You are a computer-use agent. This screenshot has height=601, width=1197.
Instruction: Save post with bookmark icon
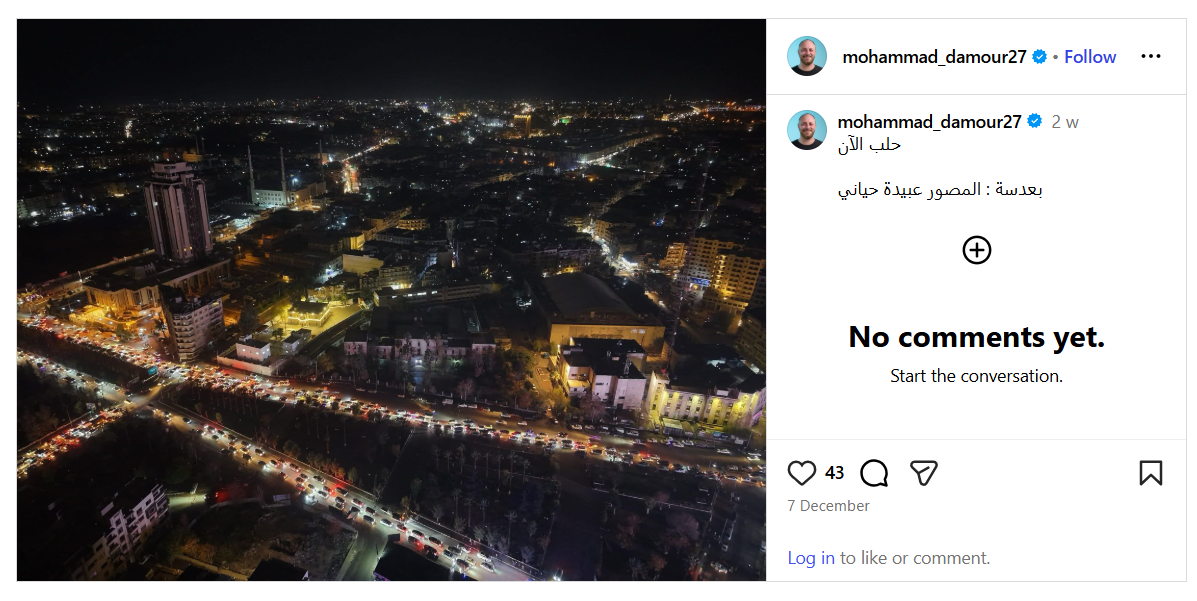pyautogui.click(x=1150, y=473)
